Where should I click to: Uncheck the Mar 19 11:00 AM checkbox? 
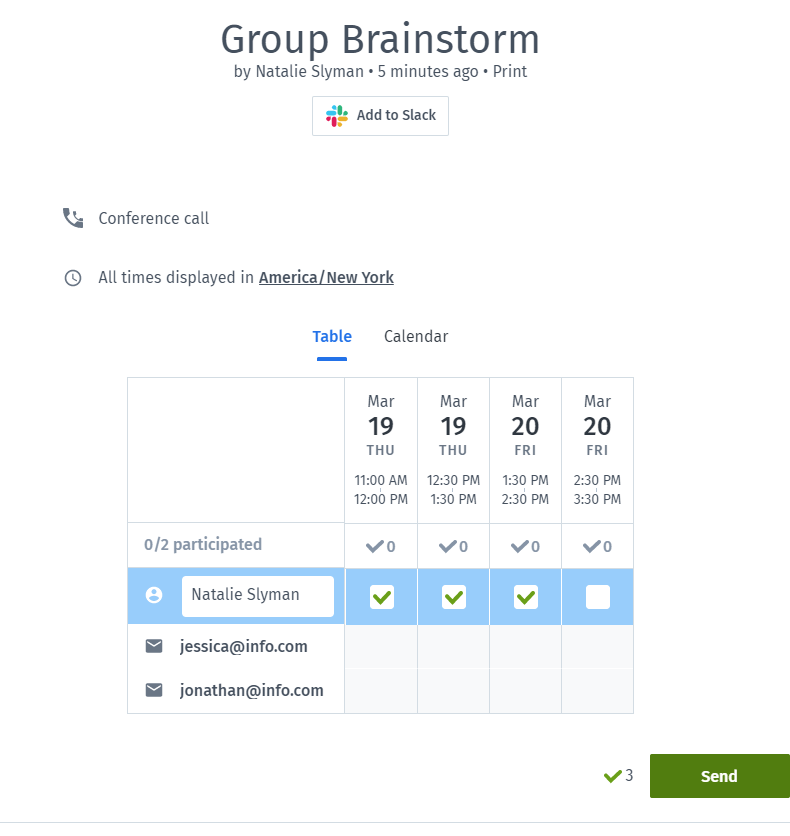382,597
